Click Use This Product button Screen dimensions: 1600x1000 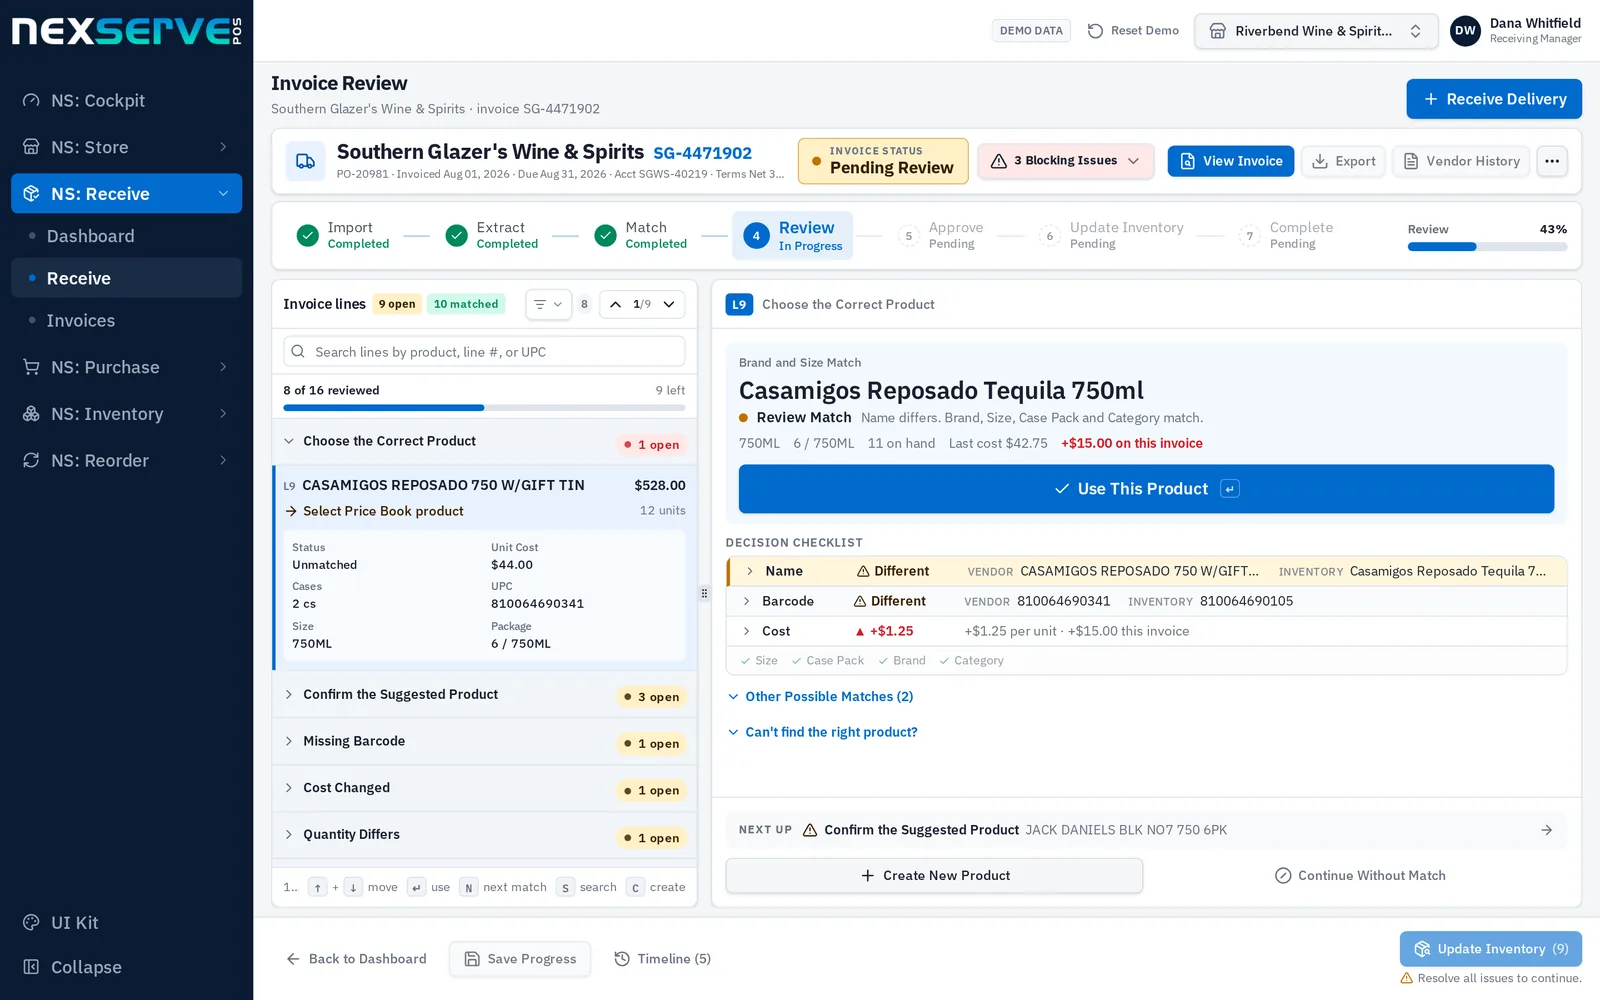[x=1146, y=489]
